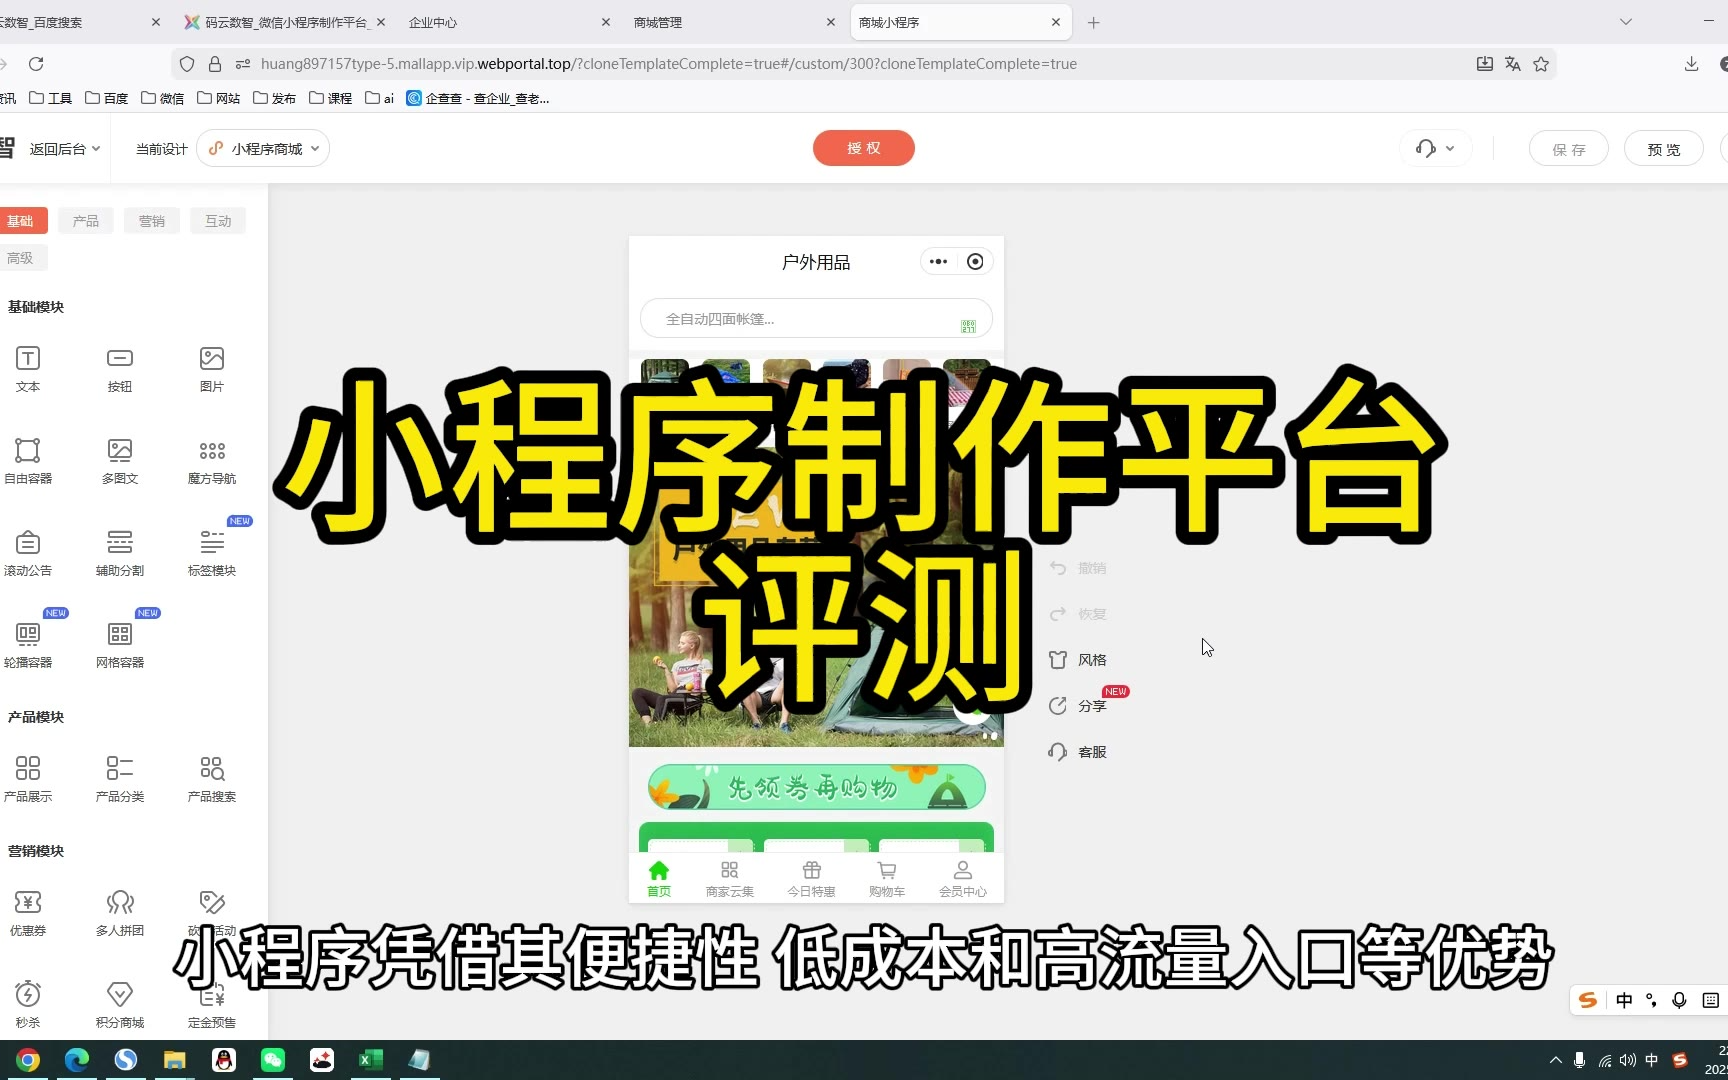This screenshot has width=1728, height=1080.
Task: Click the browser address bar URL
Action: 668,64
